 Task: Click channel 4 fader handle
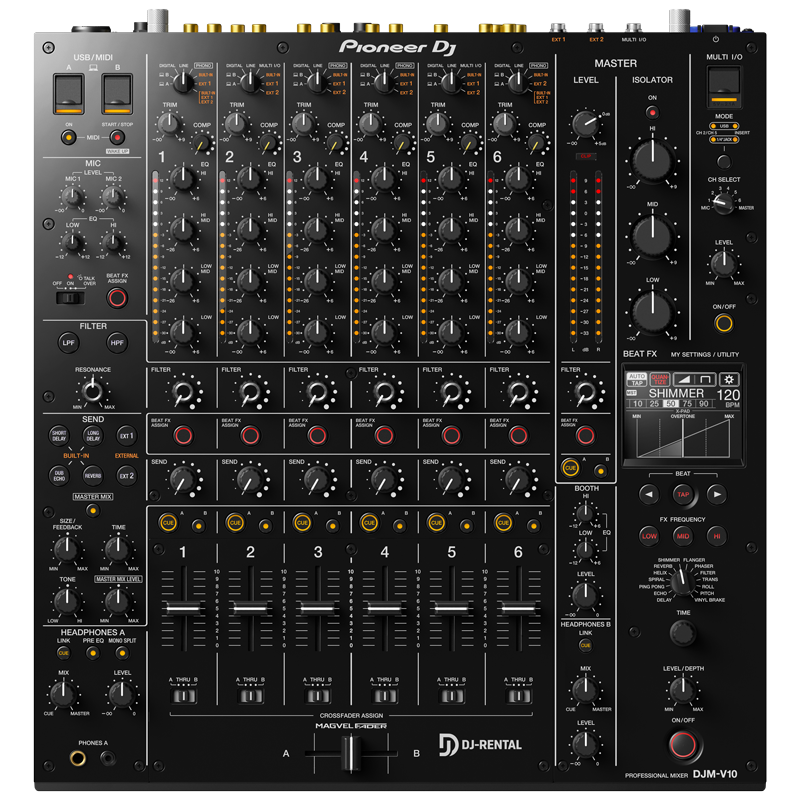pos(384,608)
